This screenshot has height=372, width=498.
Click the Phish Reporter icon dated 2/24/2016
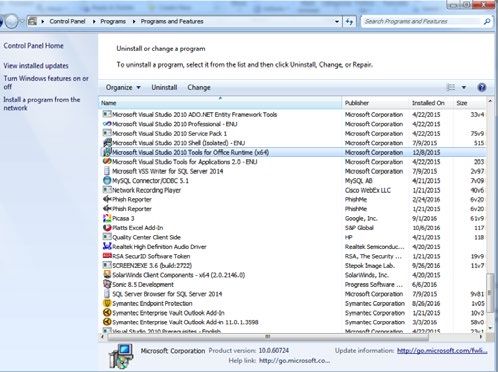[x=107, y=199]
